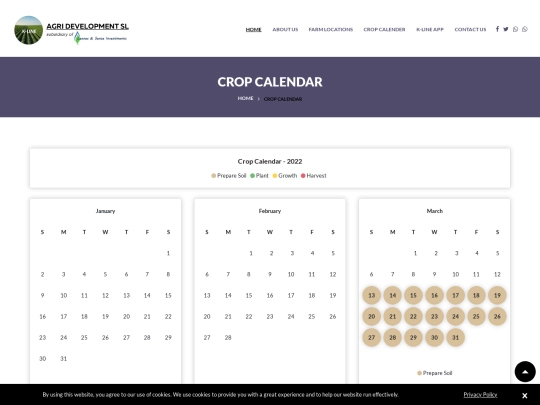This screenshot has height=405, width=540.
Task: Open the Twitter social icon
Action: (x=506, y=29)
